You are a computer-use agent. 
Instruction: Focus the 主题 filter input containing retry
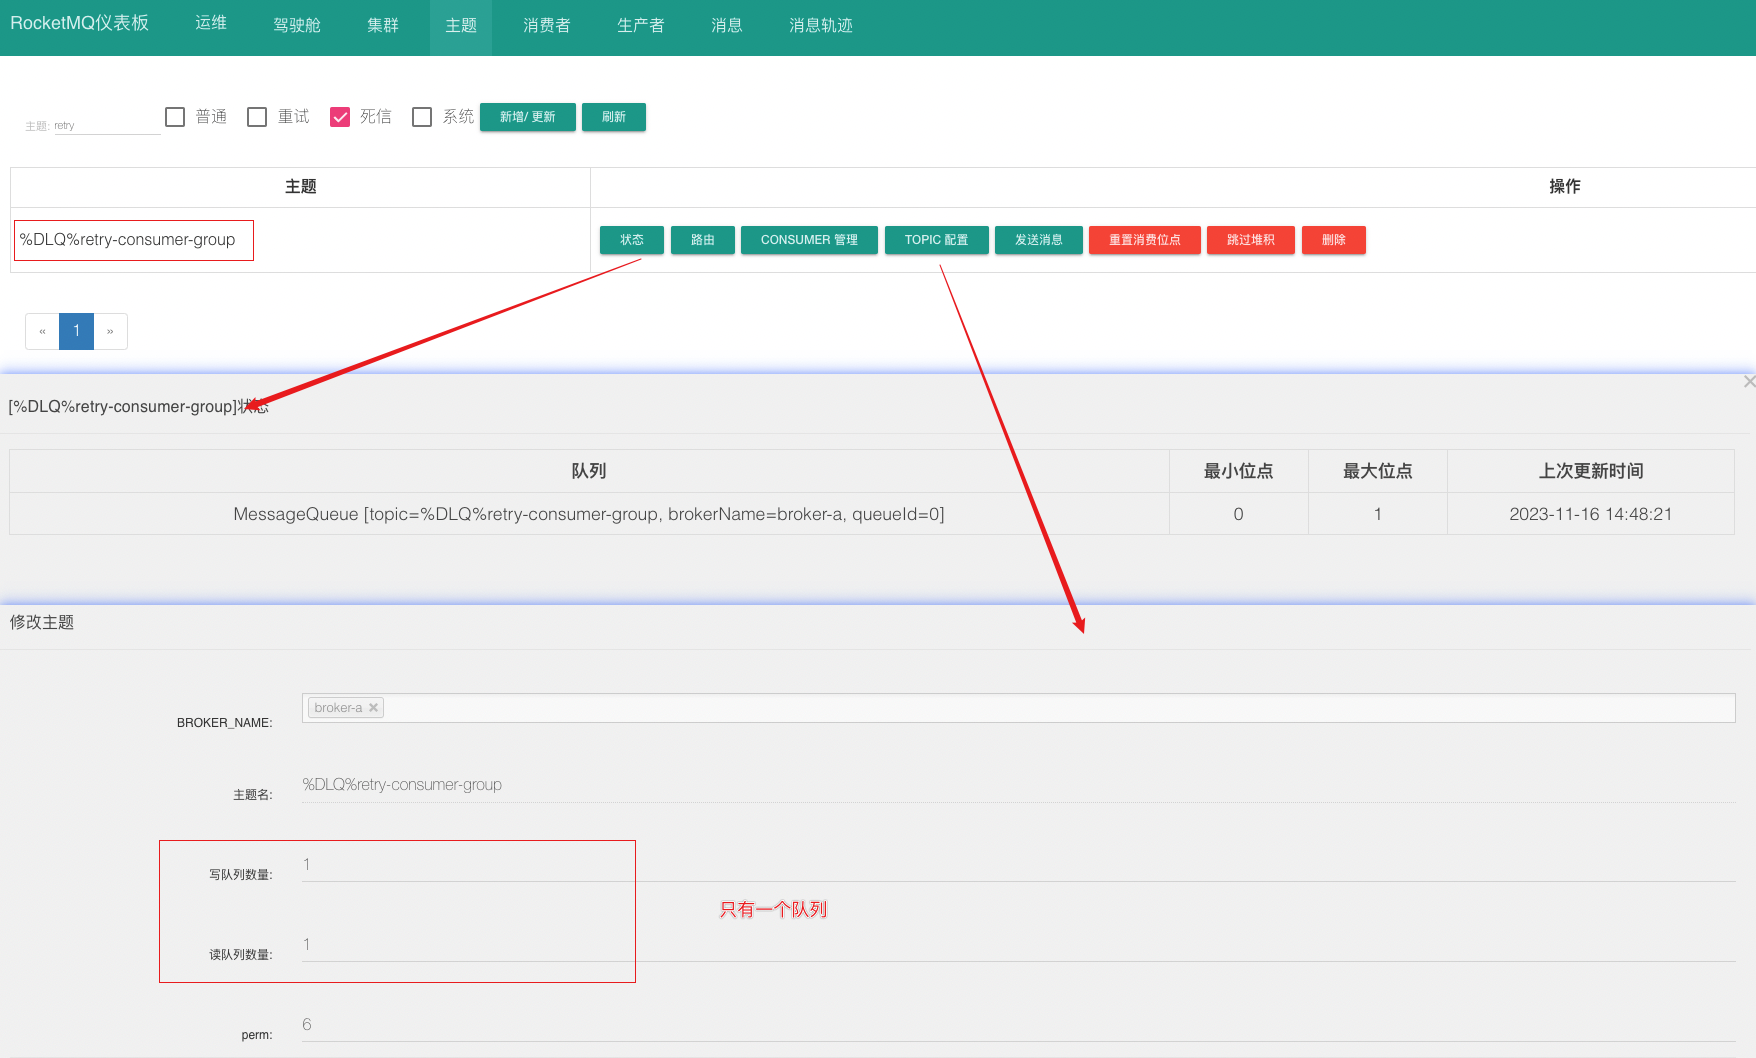(107, 125)
